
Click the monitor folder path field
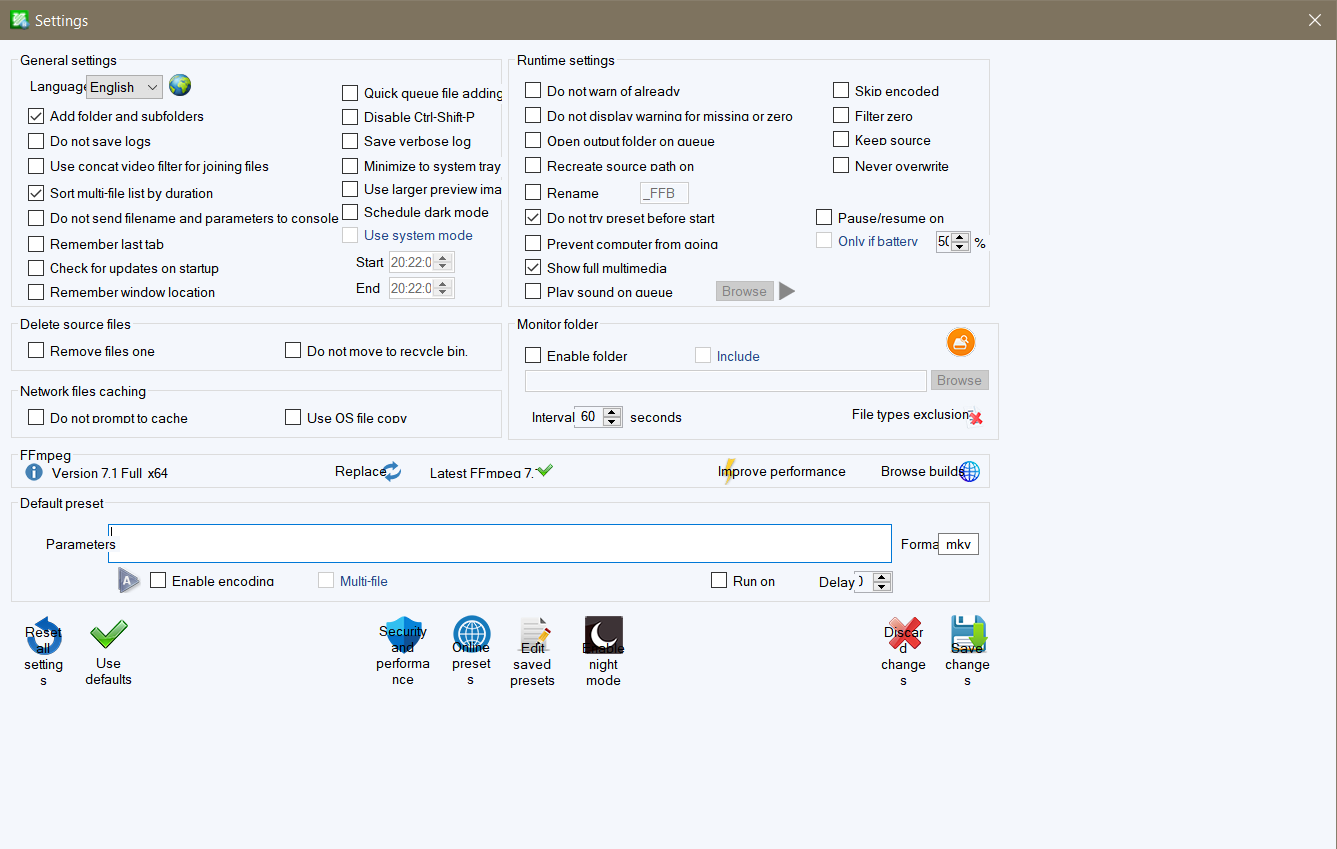pyautogui.click(x=726, y=380)
